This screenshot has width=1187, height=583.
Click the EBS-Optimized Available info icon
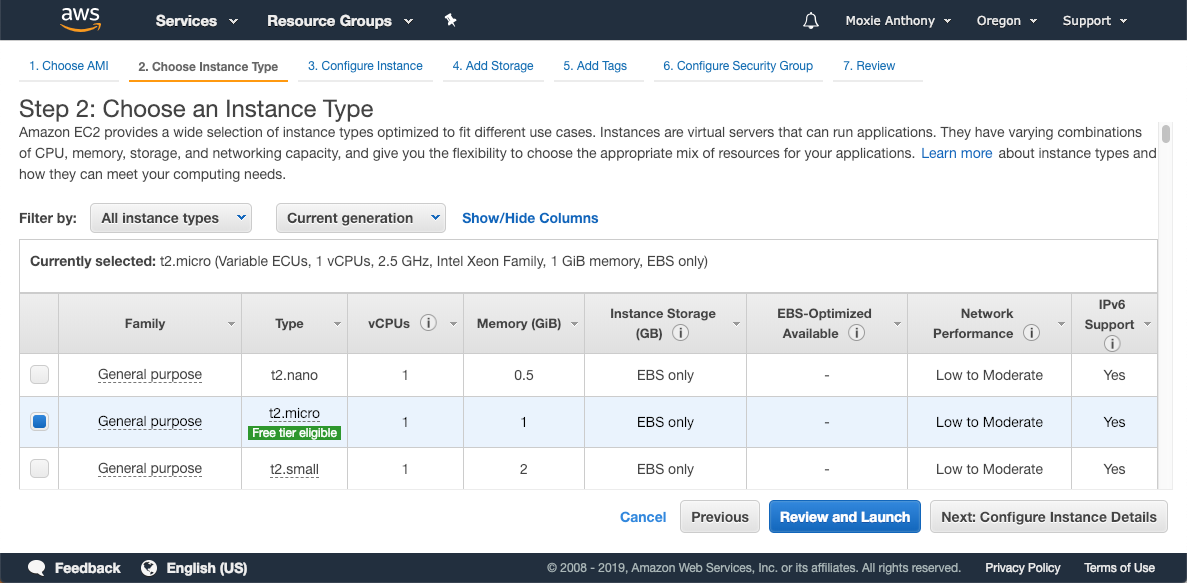click(x=856, y=333)
